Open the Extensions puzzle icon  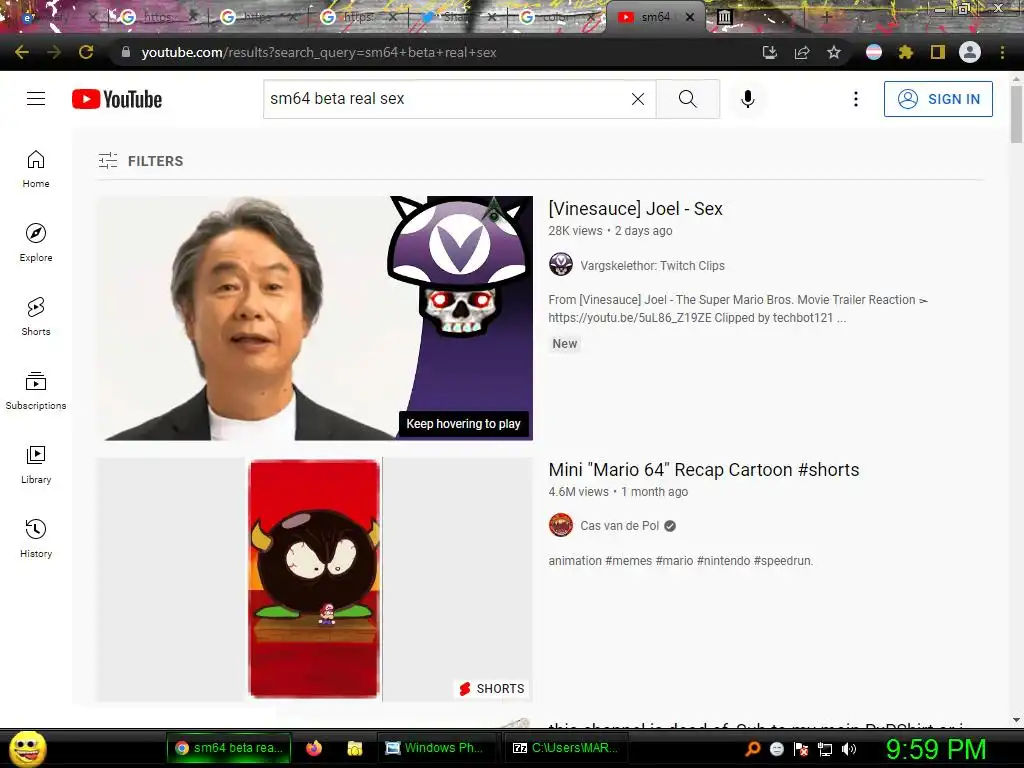(x=906, y=52)
